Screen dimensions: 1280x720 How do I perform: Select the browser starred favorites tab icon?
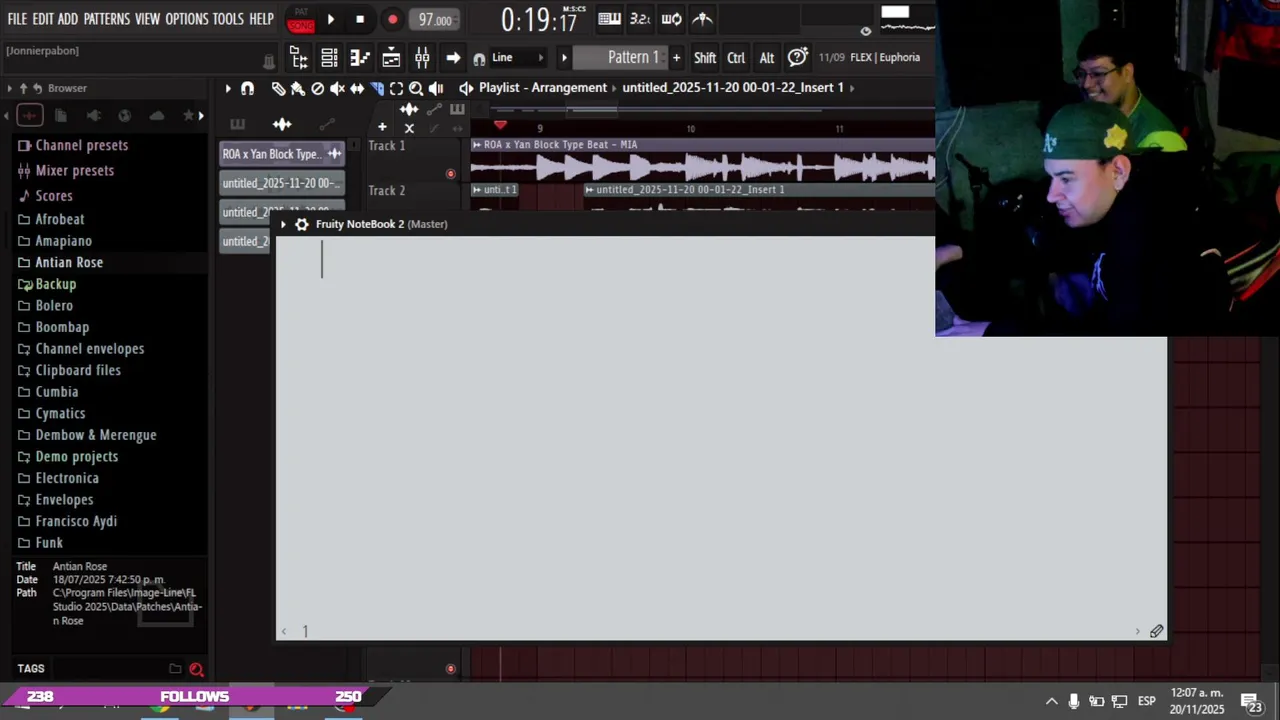(x=188, y=116)
